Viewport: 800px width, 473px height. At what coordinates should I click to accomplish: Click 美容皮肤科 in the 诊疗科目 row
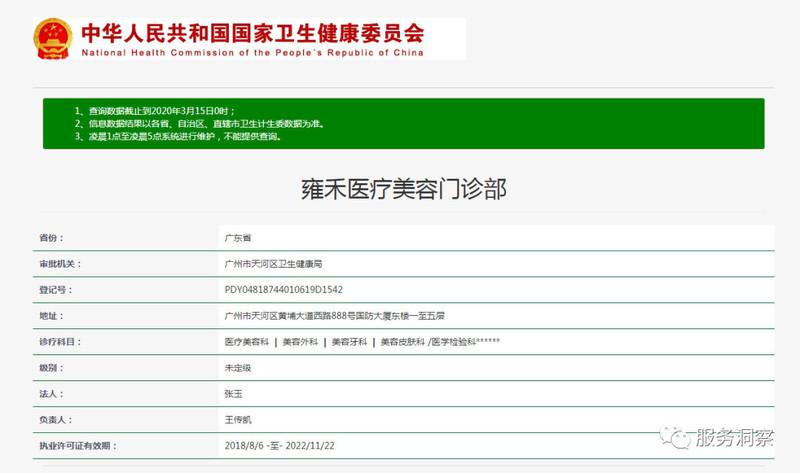[400, 342]
